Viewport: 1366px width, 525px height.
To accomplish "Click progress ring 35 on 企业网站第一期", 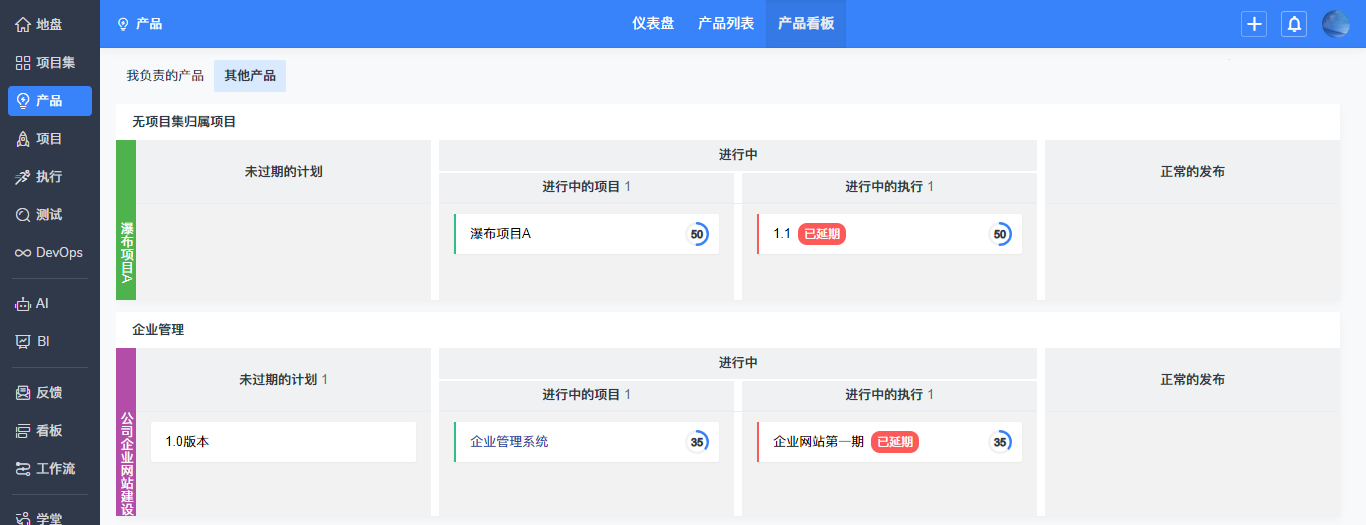I will pos(1000,442).
